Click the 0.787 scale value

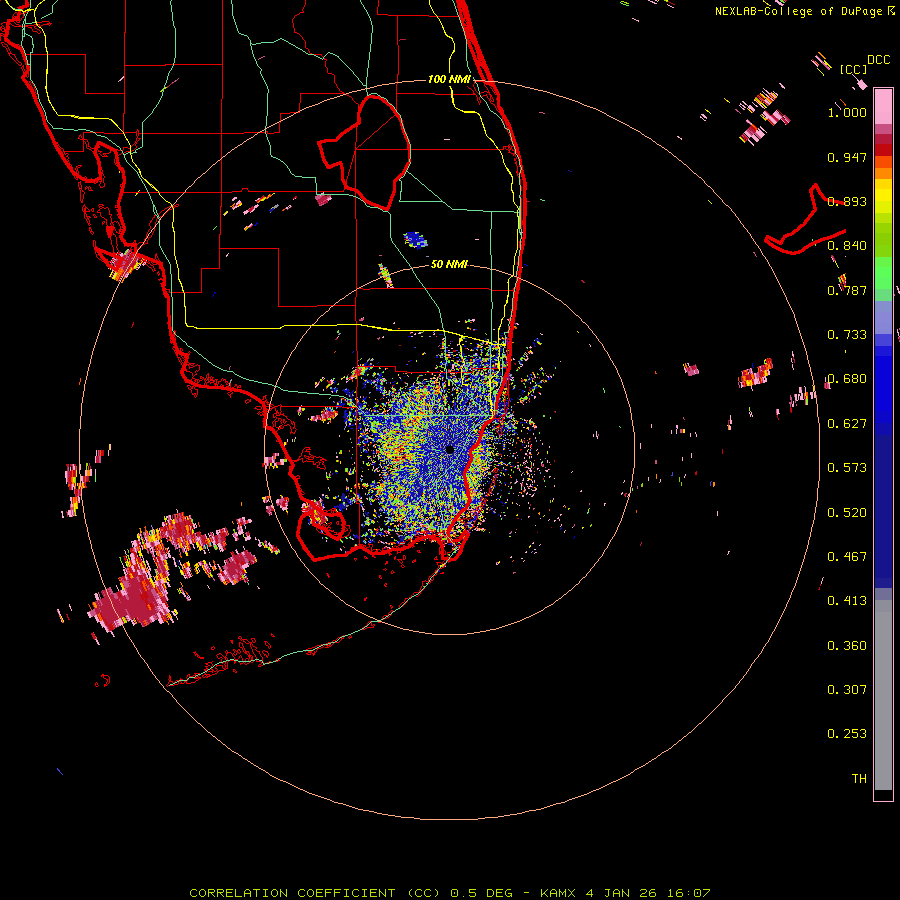tap(847, 290)
